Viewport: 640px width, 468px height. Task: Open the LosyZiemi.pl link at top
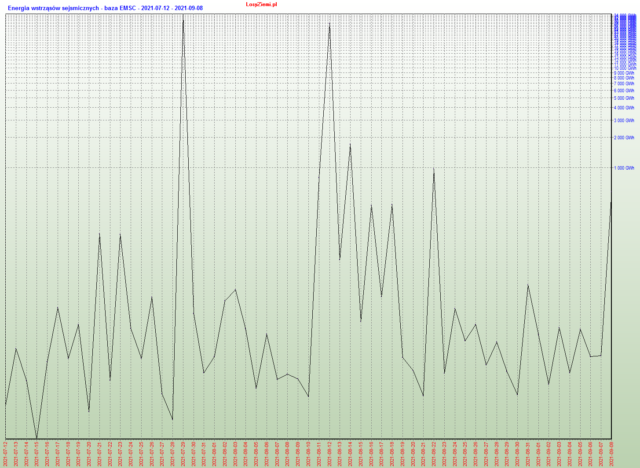[x=261, y=4]
